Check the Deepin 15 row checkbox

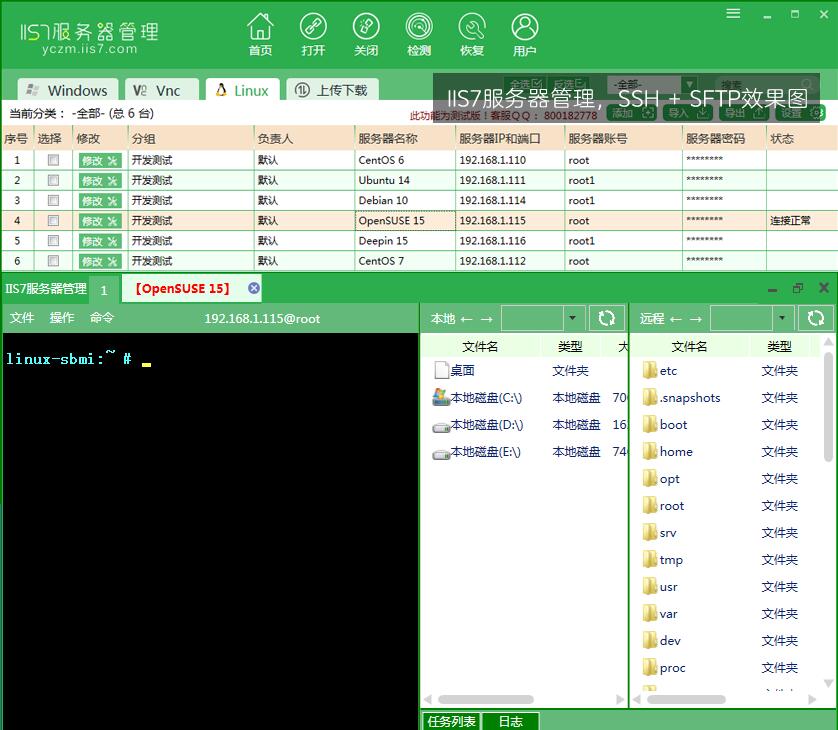(x=54, y=241)
